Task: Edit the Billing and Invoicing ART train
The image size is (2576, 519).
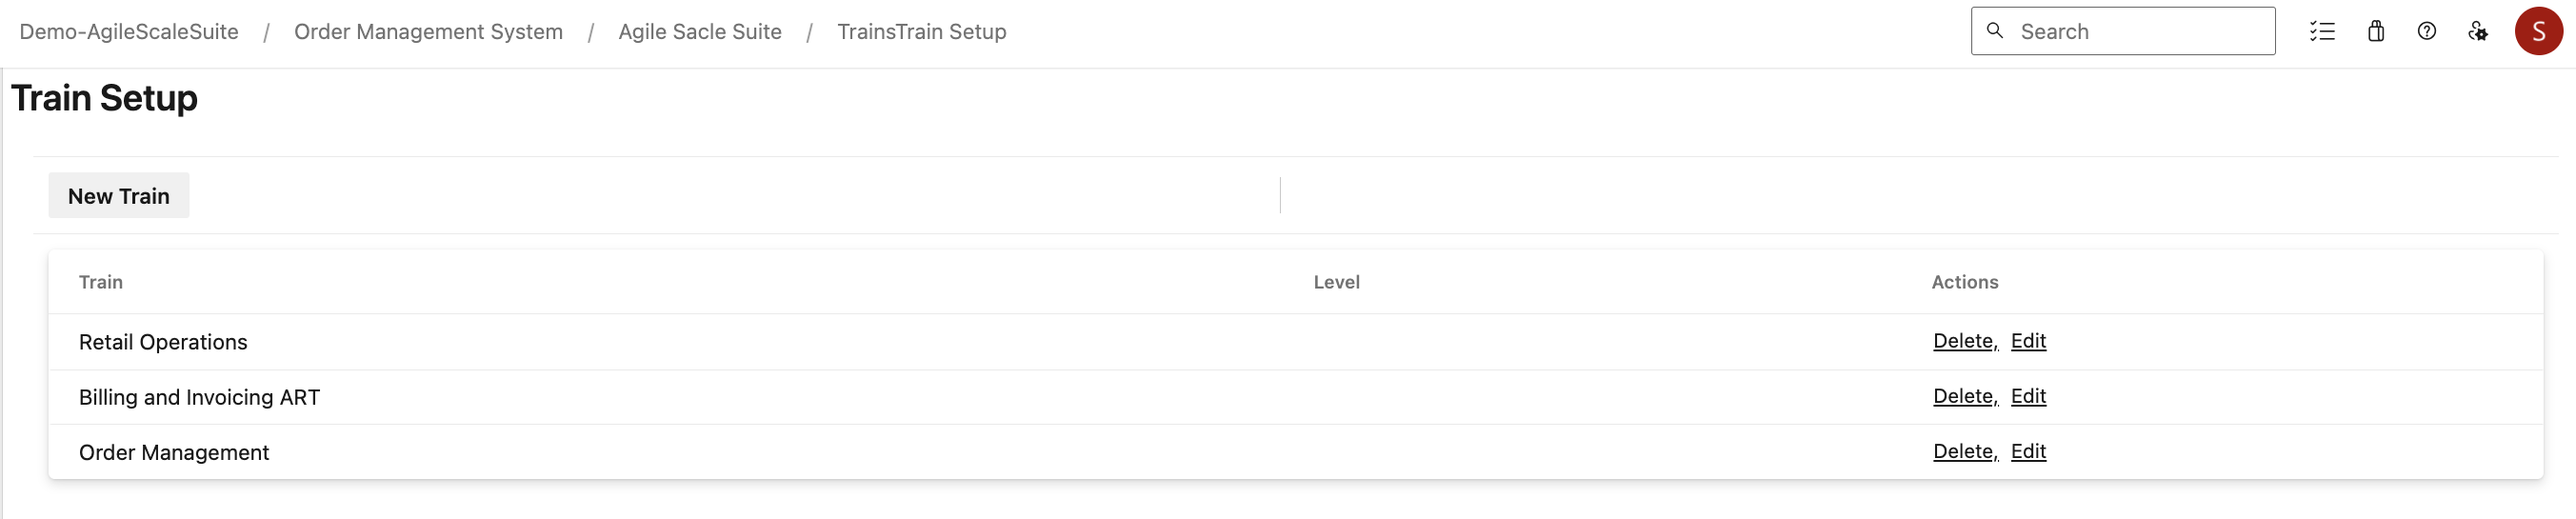Action: pyautogui.click(x=2028, y=396)
